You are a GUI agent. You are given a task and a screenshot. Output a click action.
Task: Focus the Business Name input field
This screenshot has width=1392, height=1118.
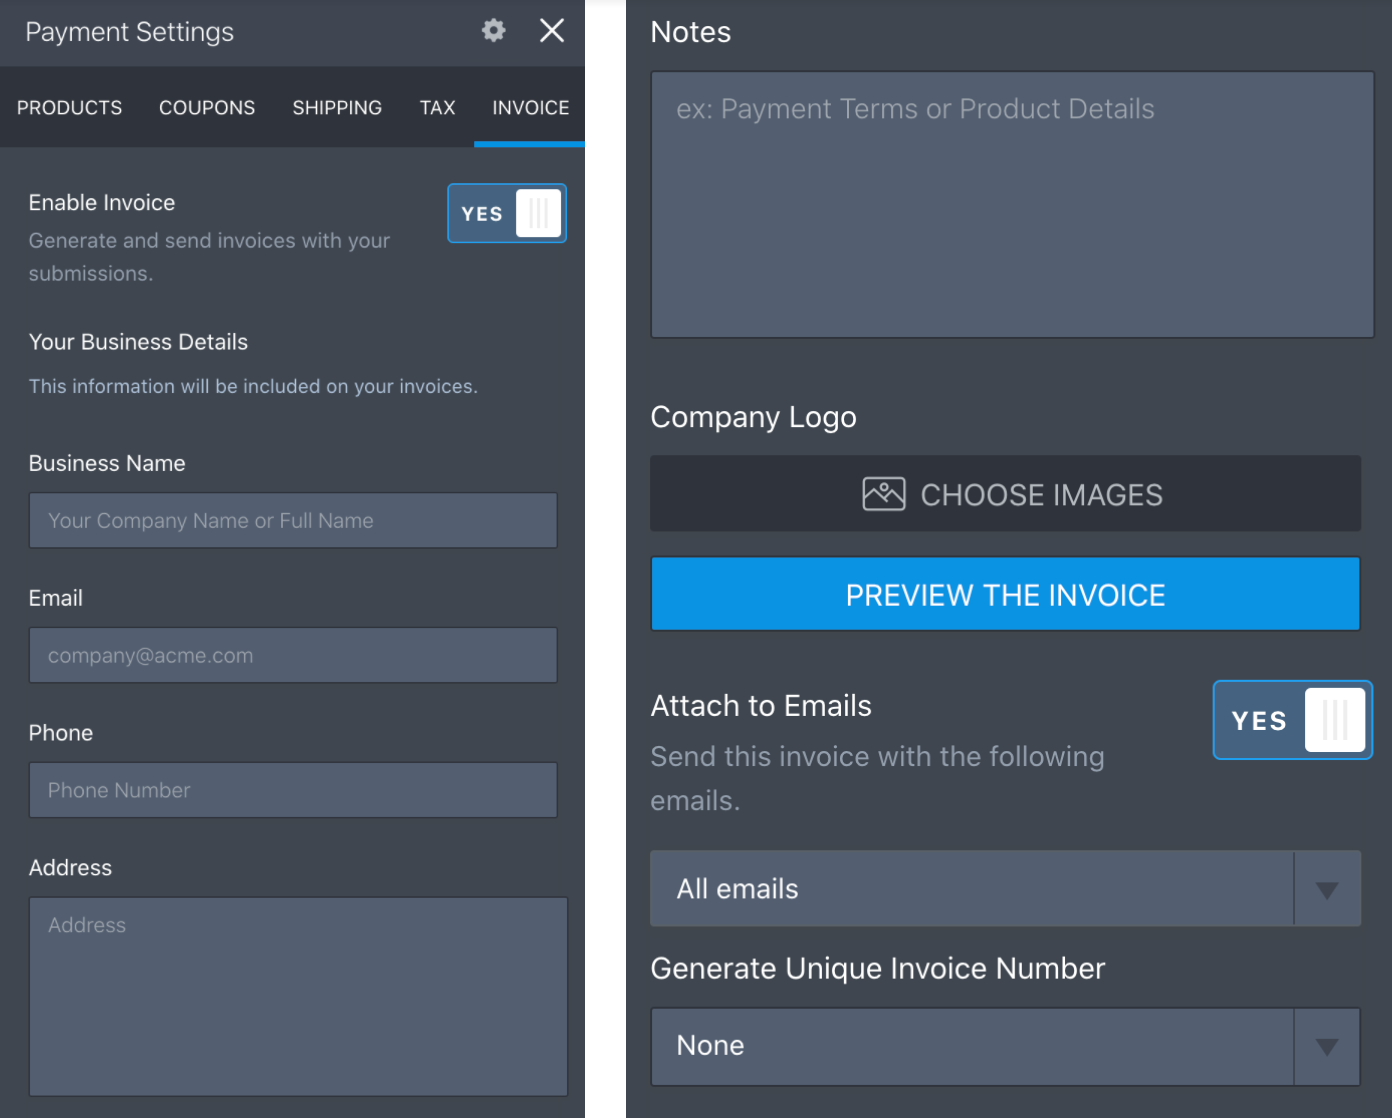pyautogui.click(x=293, y=520)
